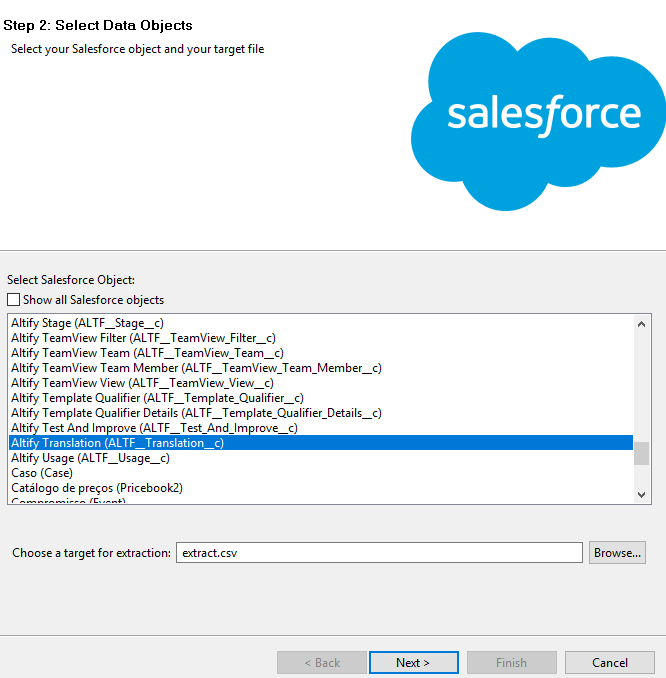Click the disabled < Back button
The width and height of the screenshot is (666, 678).
(x=322, y=662)
